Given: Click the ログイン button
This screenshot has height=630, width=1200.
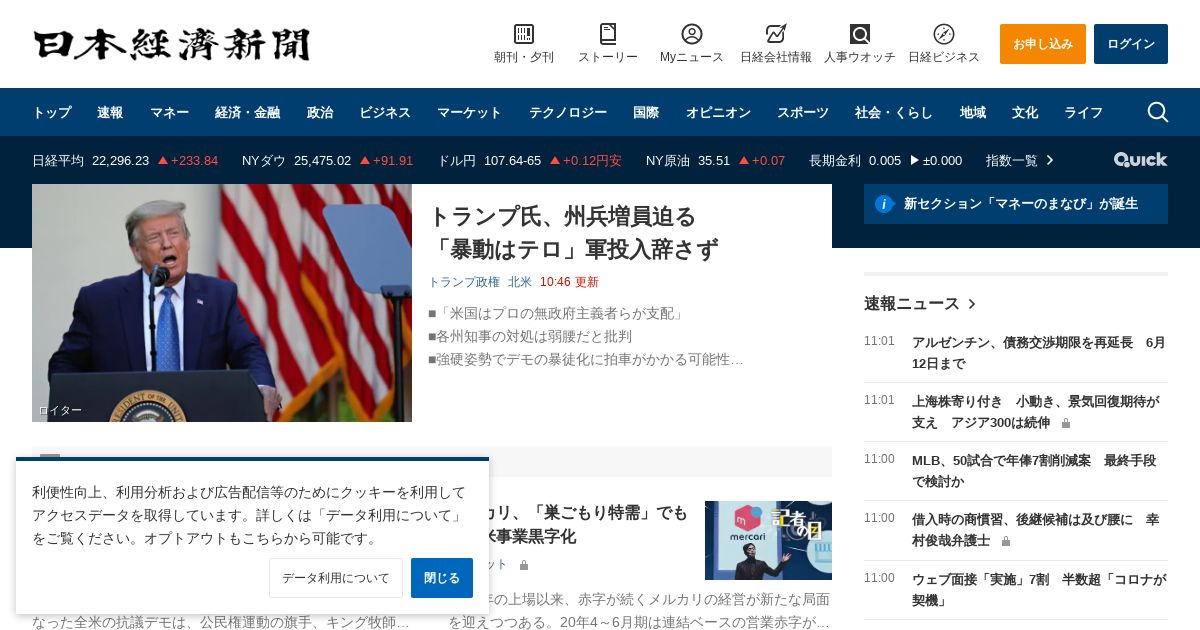Looking at the screenshot, I should 1131,44.
